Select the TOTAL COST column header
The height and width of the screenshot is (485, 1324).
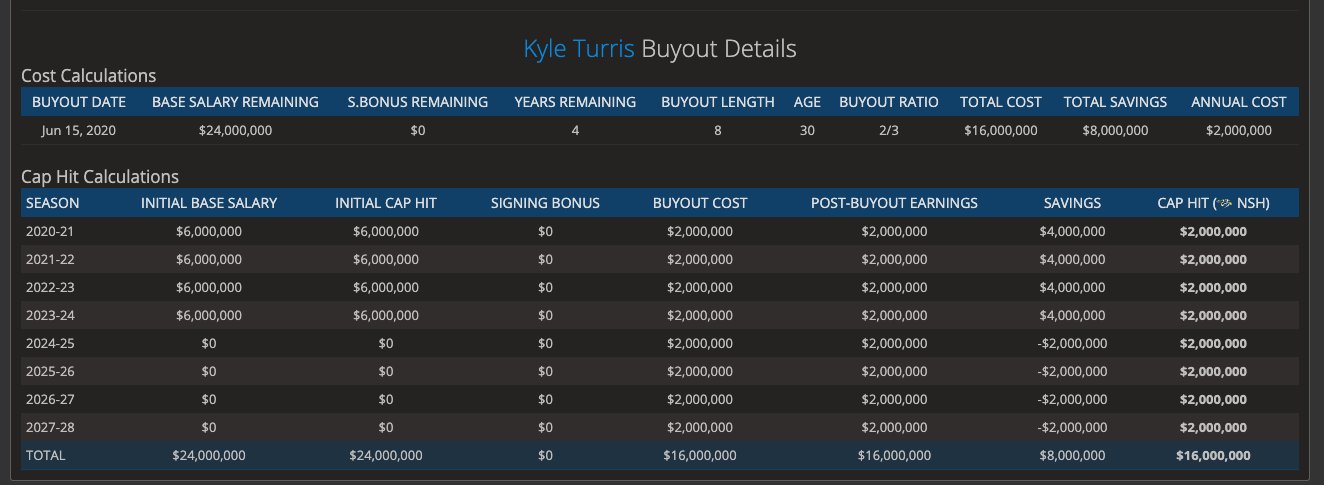click(1001, 102)
